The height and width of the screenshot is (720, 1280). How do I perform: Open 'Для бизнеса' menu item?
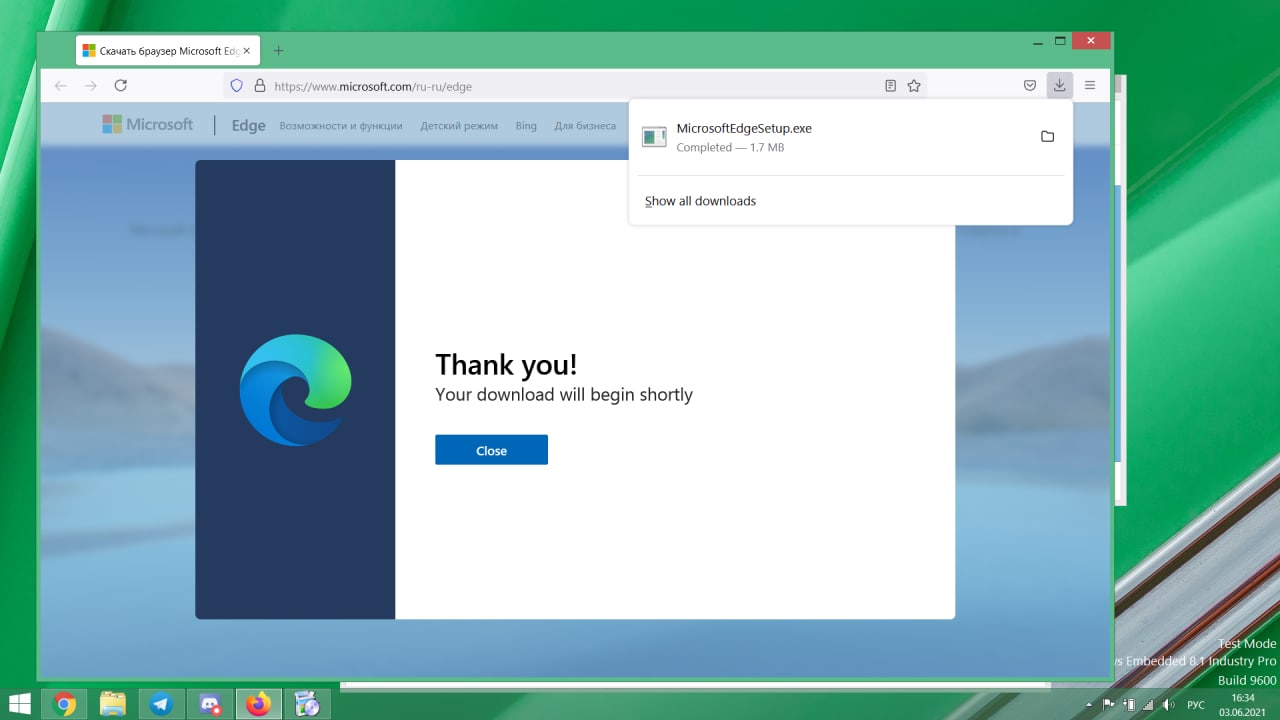[x=585, y=126]
